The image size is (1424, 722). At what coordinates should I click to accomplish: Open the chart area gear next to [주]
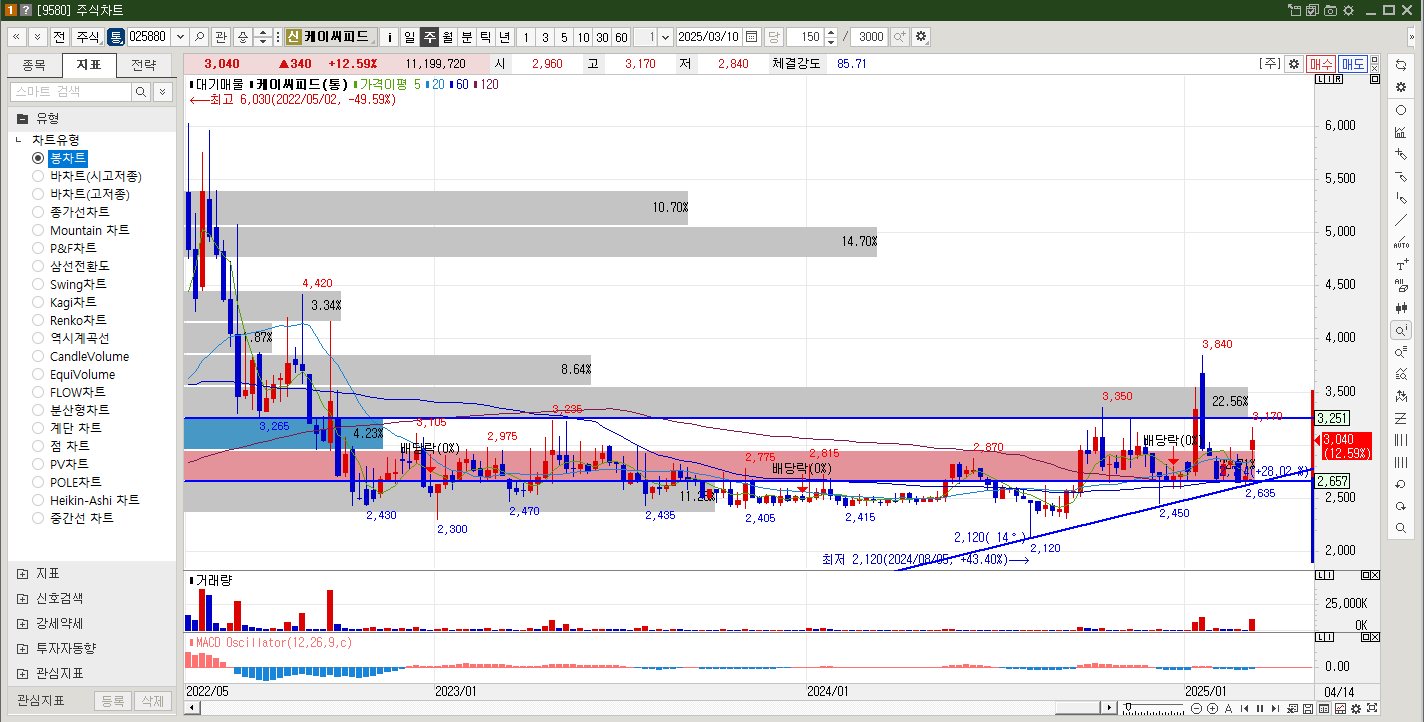(x=1293, y=64)
